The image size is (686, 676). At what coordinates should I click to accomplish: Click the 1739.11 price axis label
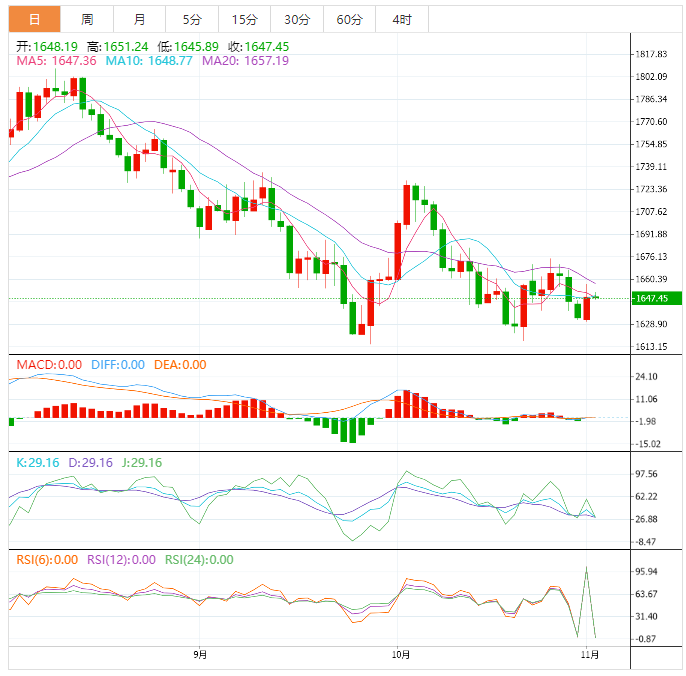(651, 167)
